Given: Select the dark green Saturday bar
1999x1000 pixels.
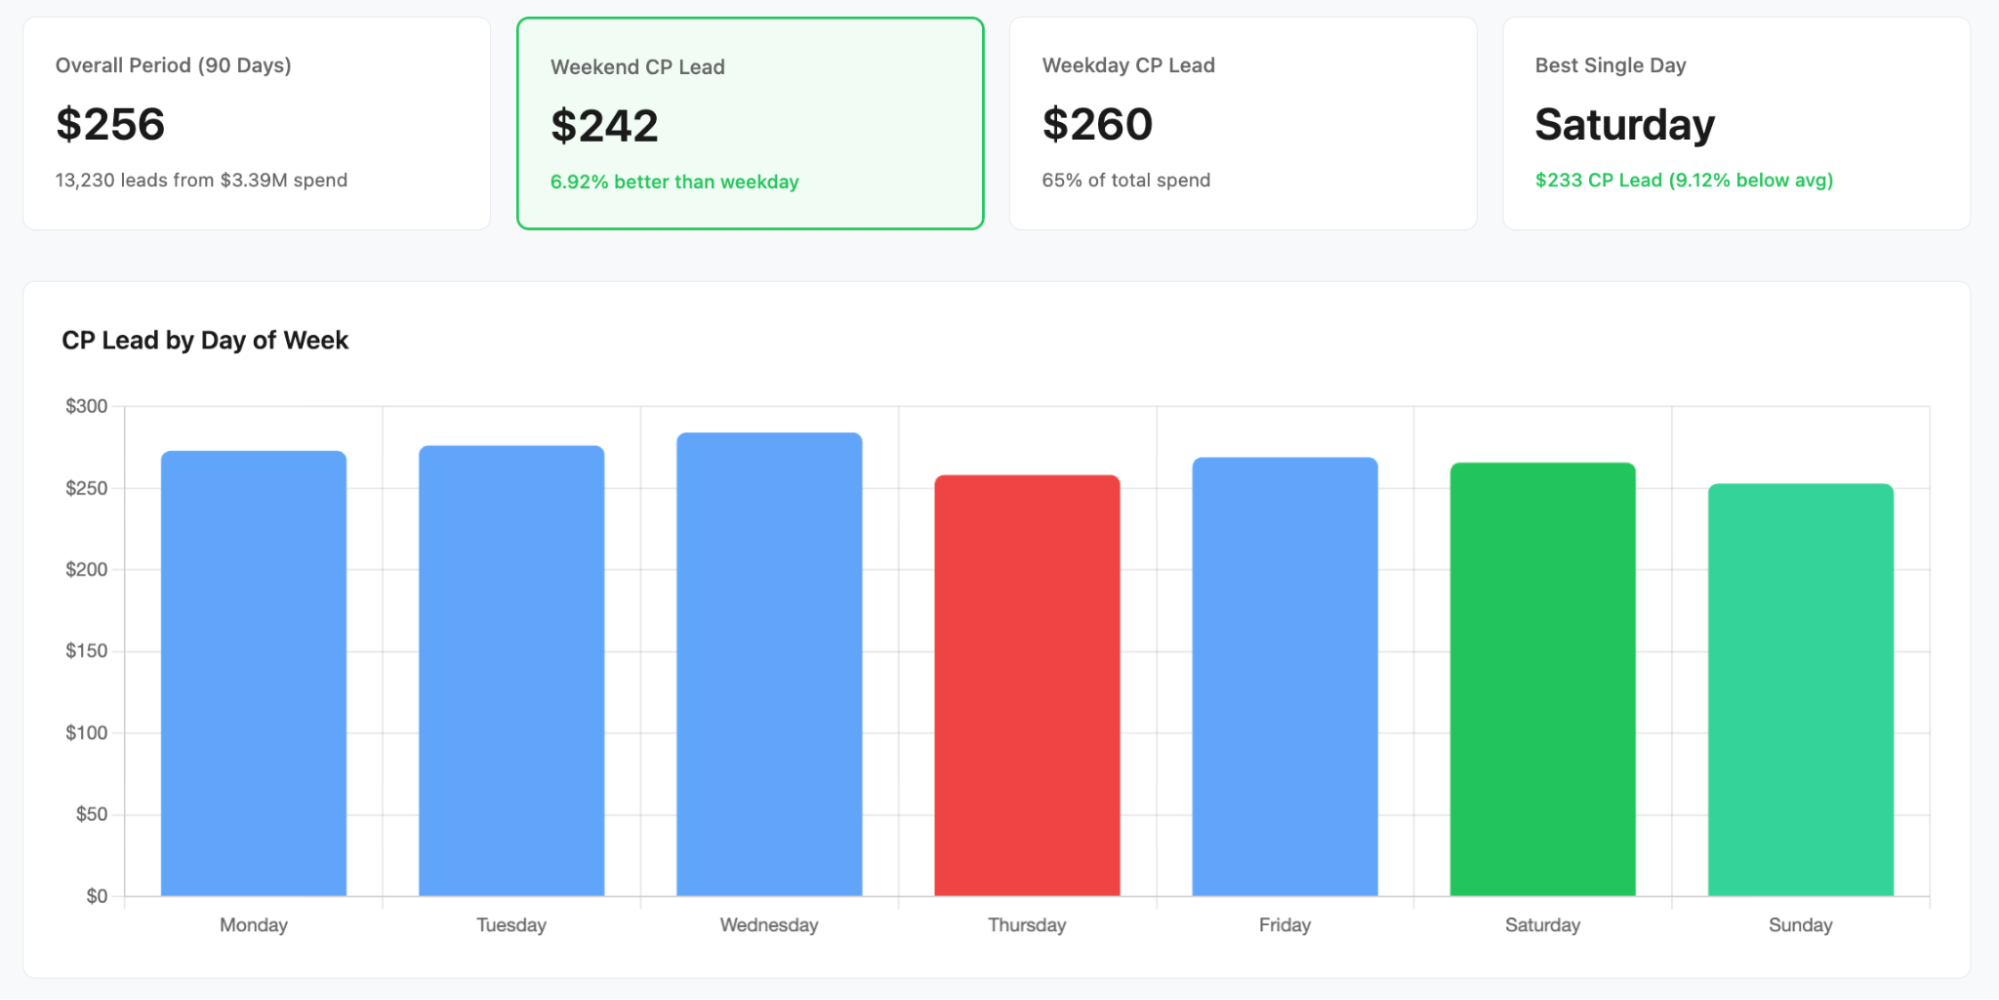Looking at the screenshot, I should coord(1543,679).
